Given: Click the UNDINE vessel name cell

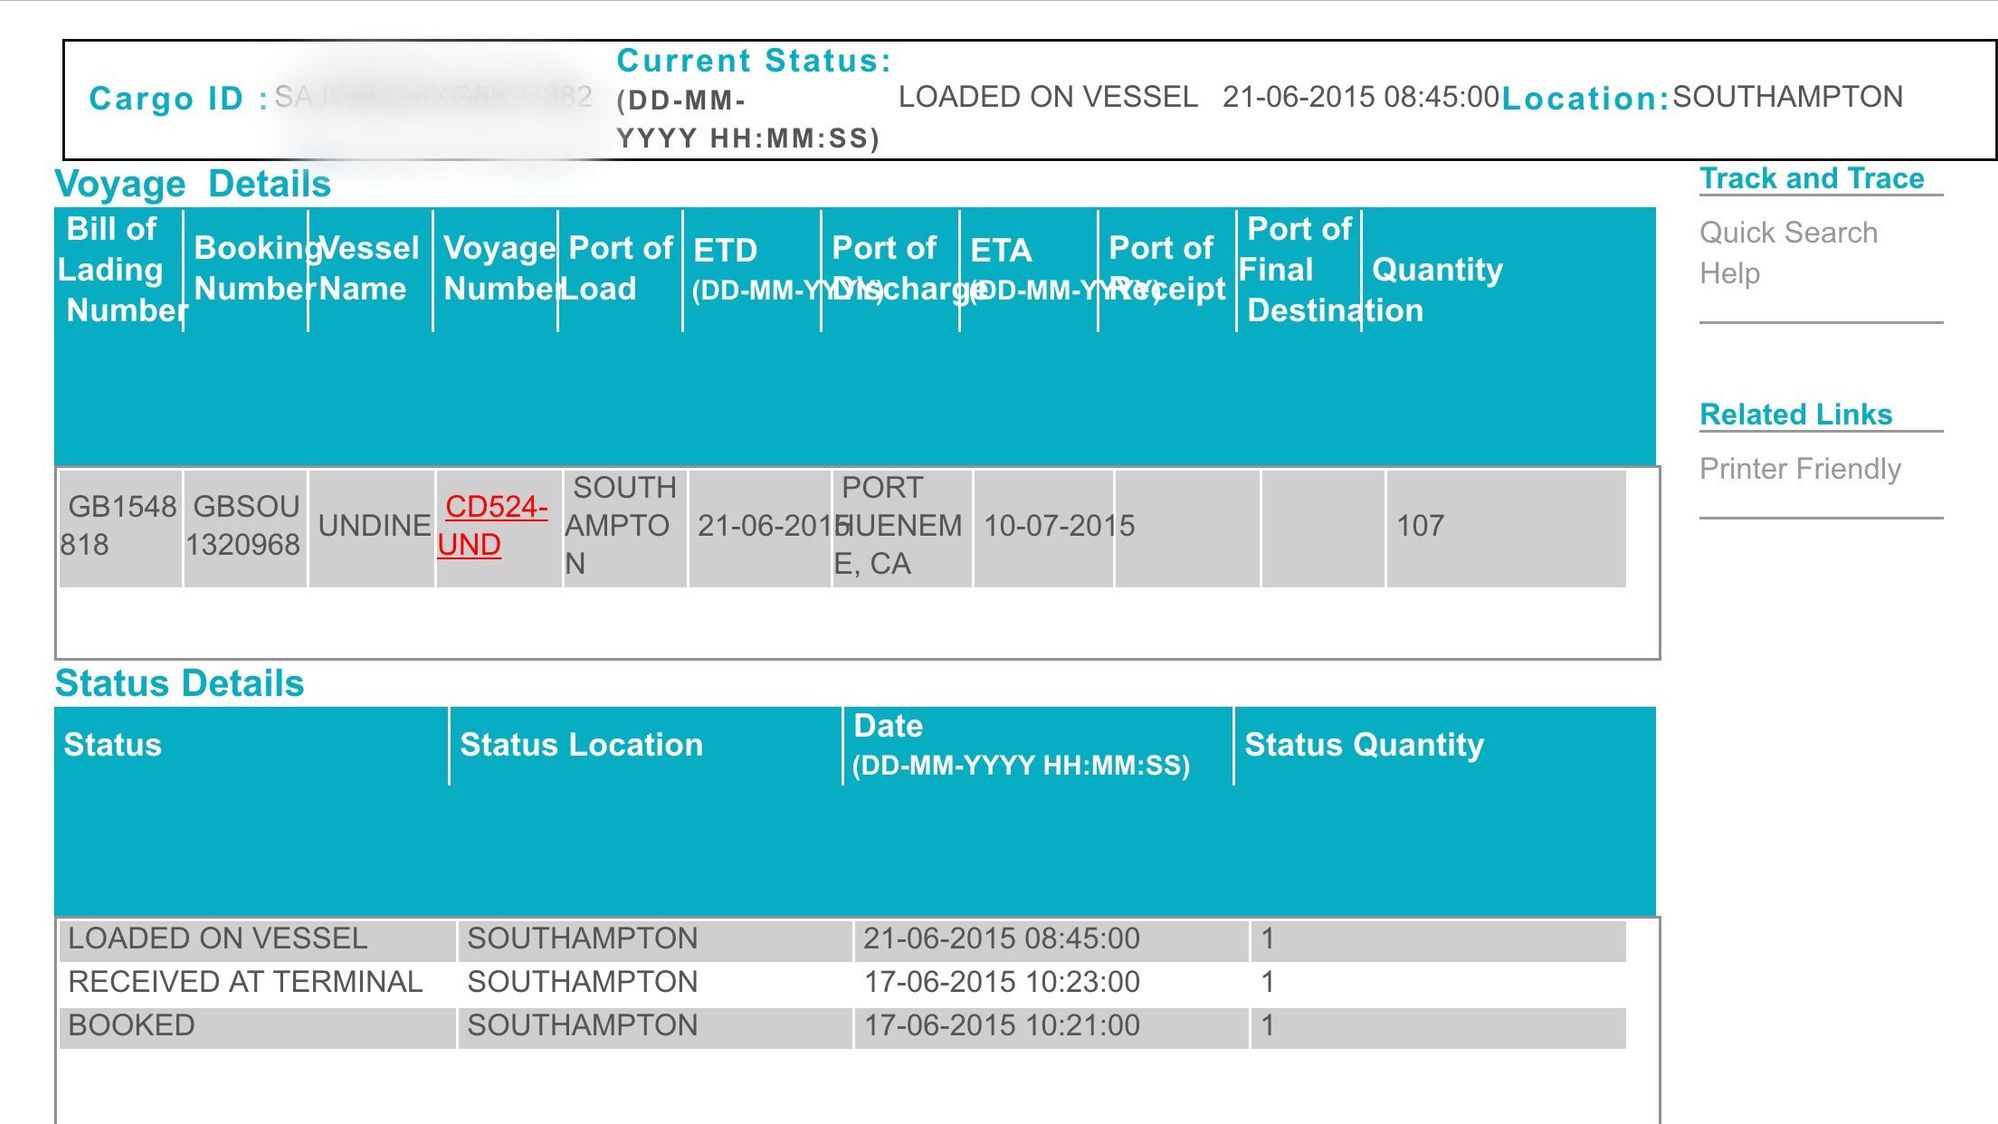Looking at the screenshot, I should 373,526.
